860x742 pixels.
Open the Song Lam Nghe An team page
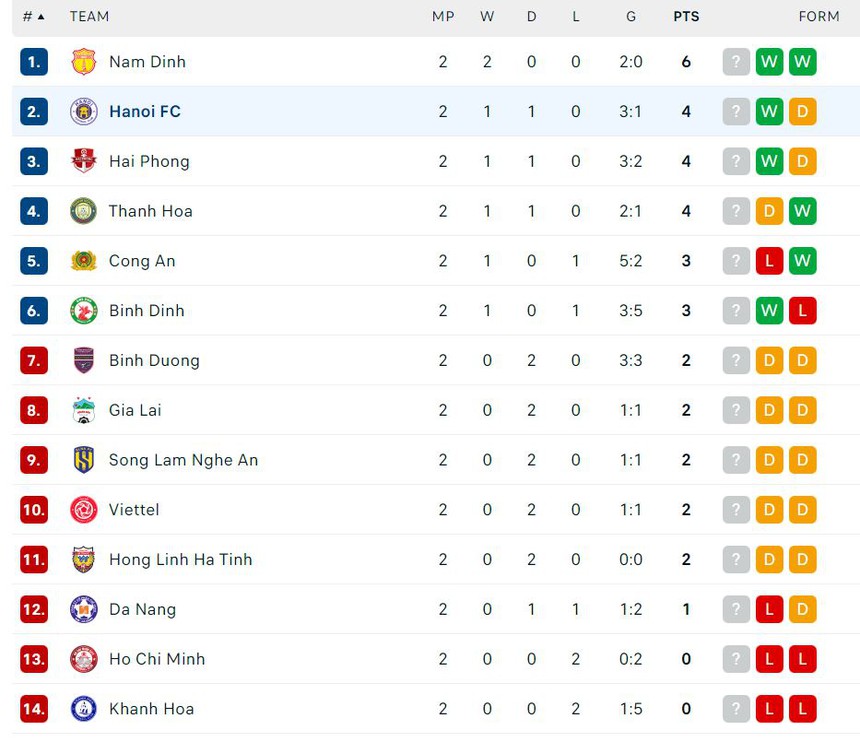(x=183, y=460)
